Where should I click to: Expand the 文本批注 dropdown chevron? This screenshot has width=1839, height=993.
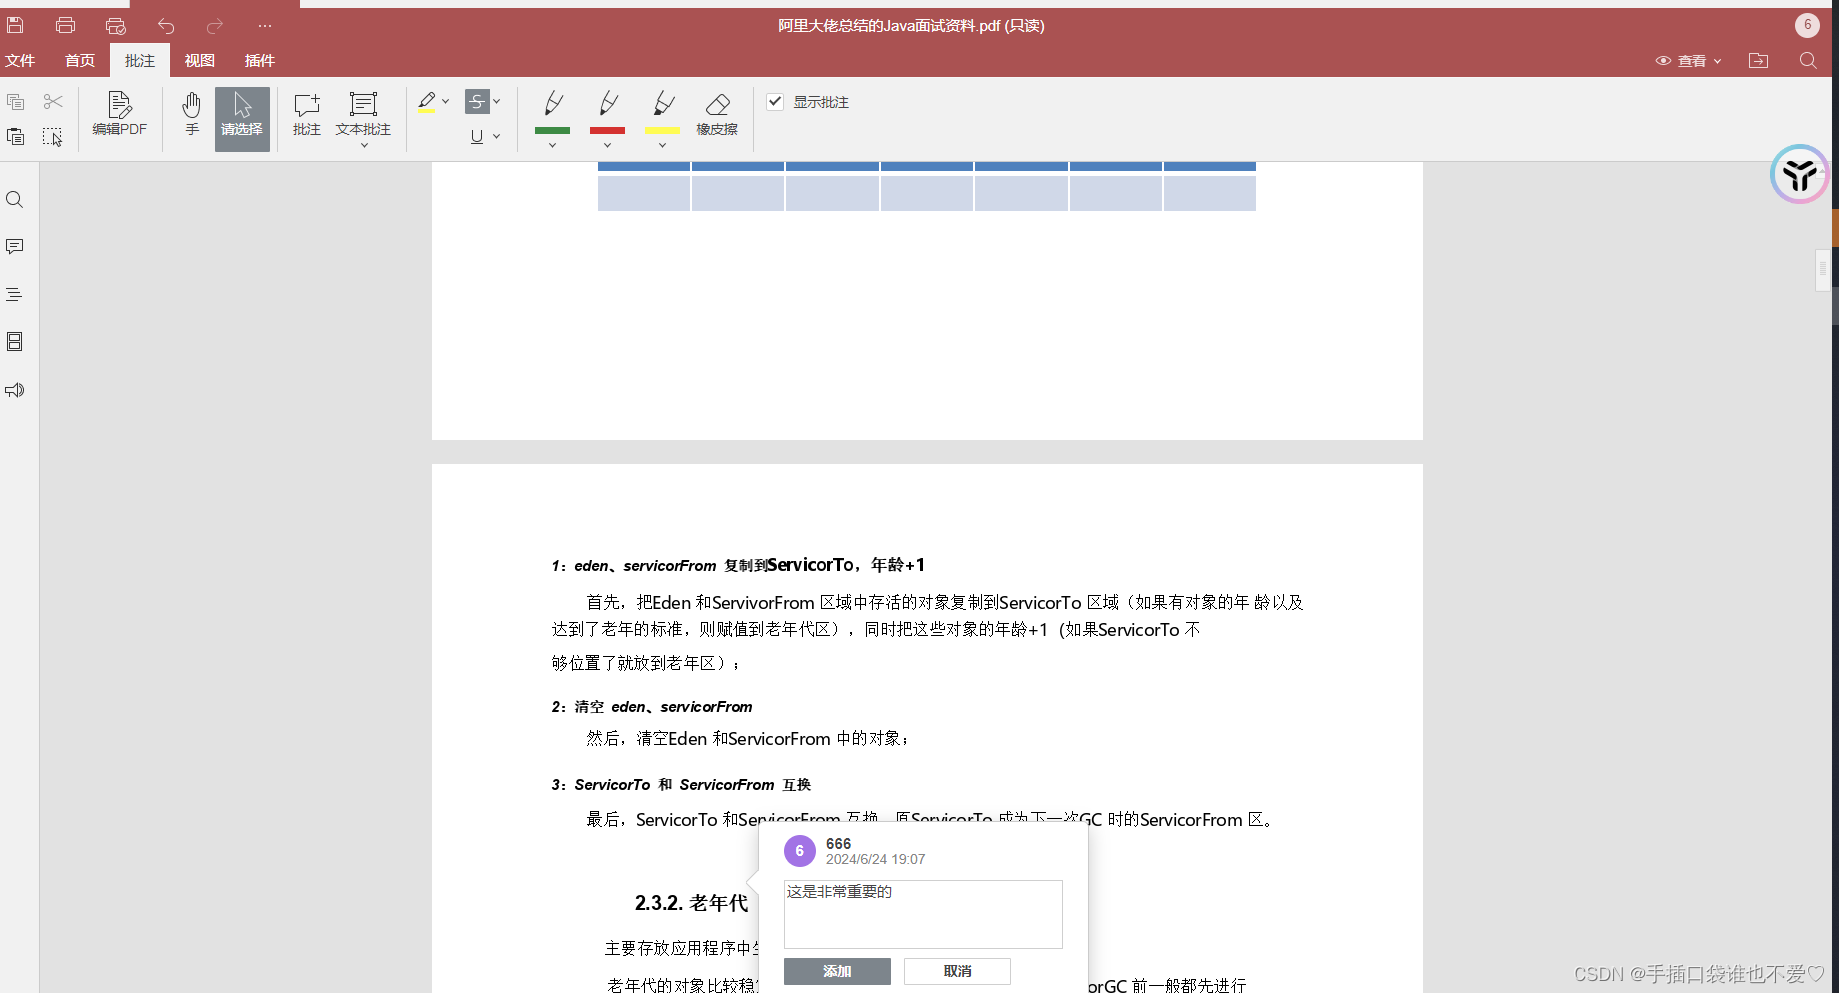tap(364, 145)
